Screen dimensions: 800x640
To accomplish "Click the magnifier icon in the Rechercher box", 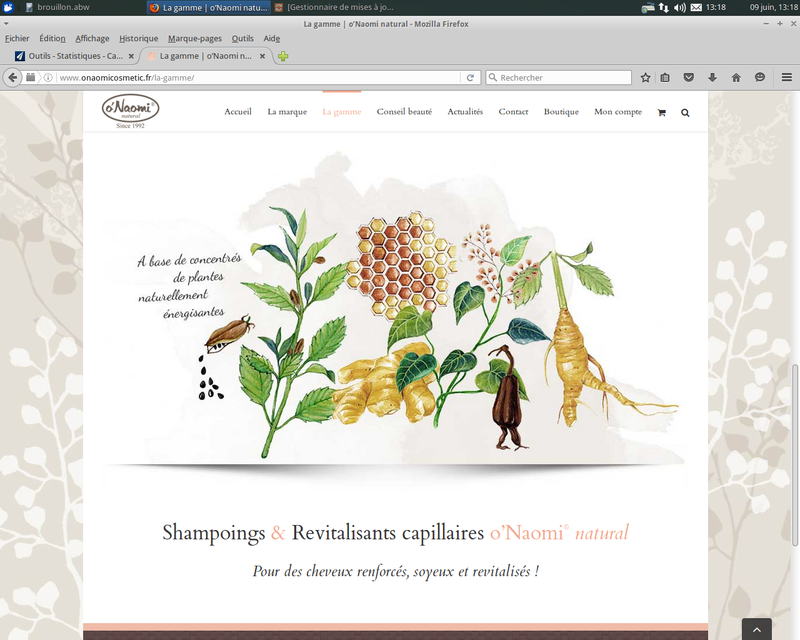I will 493,78.
